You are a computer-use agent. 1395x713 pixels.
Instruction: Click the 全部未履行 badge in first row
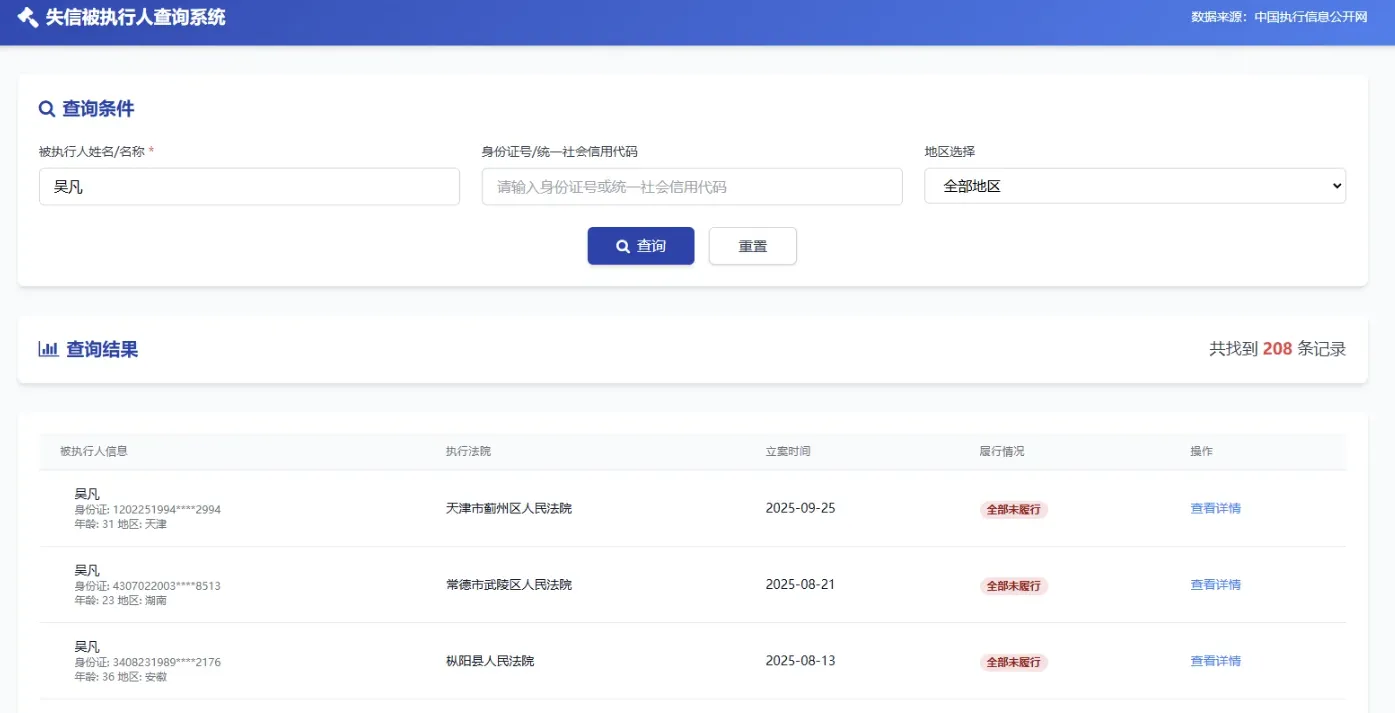[1013, 509]
